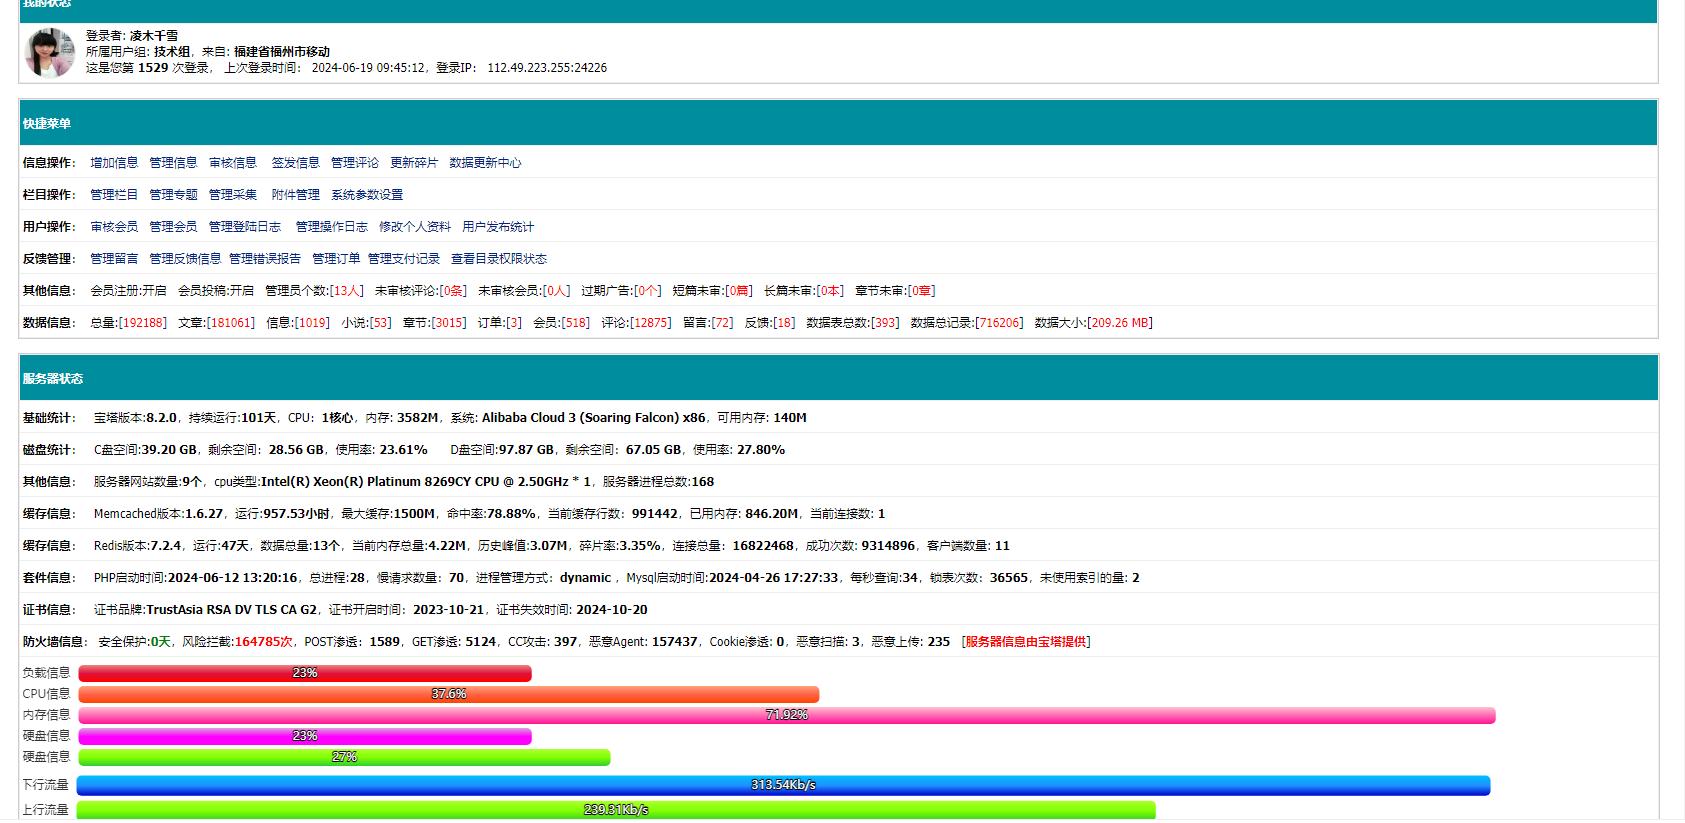Open 管理反馈信息 link
Viewport: 1685px width, 823px height.
(x=185, y=259)
